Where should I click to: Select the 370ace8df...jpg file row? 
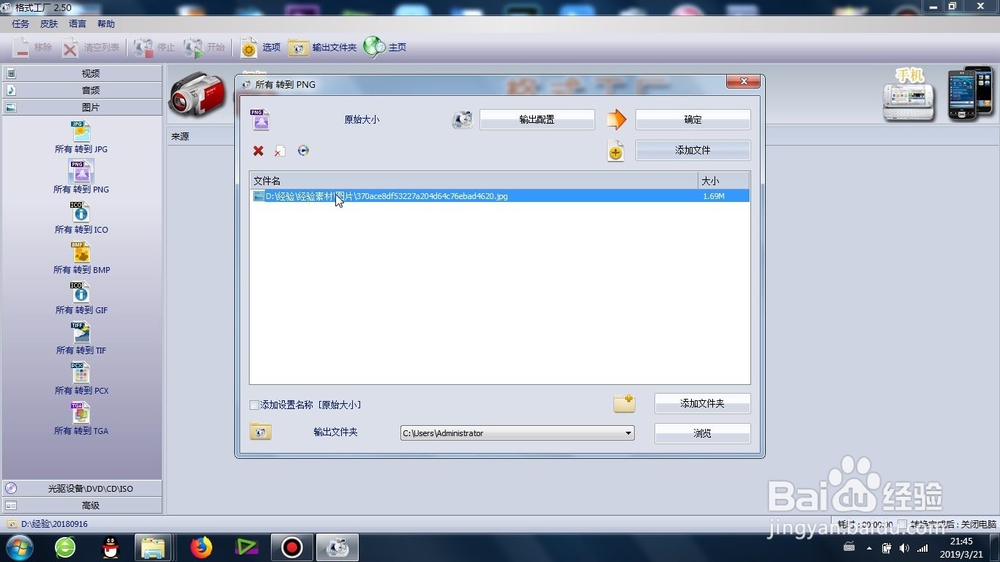[500, 196]
